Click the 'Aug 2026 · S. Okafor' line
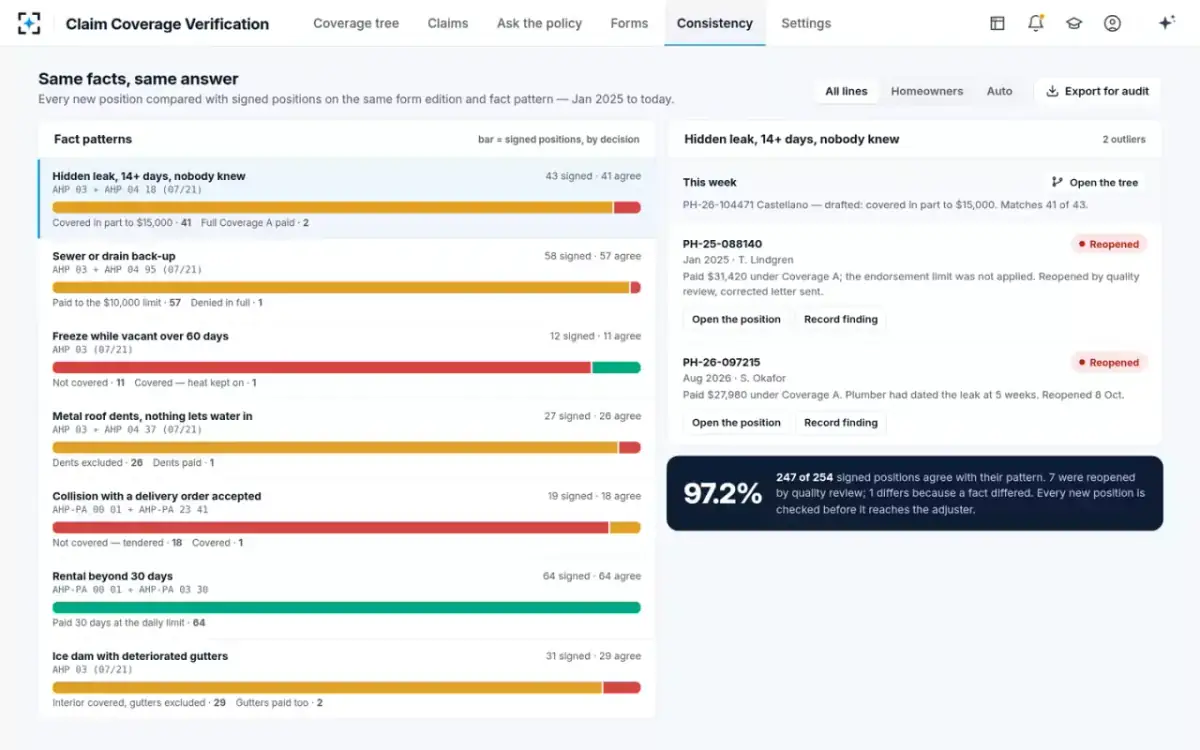 (x=735, y=378)
